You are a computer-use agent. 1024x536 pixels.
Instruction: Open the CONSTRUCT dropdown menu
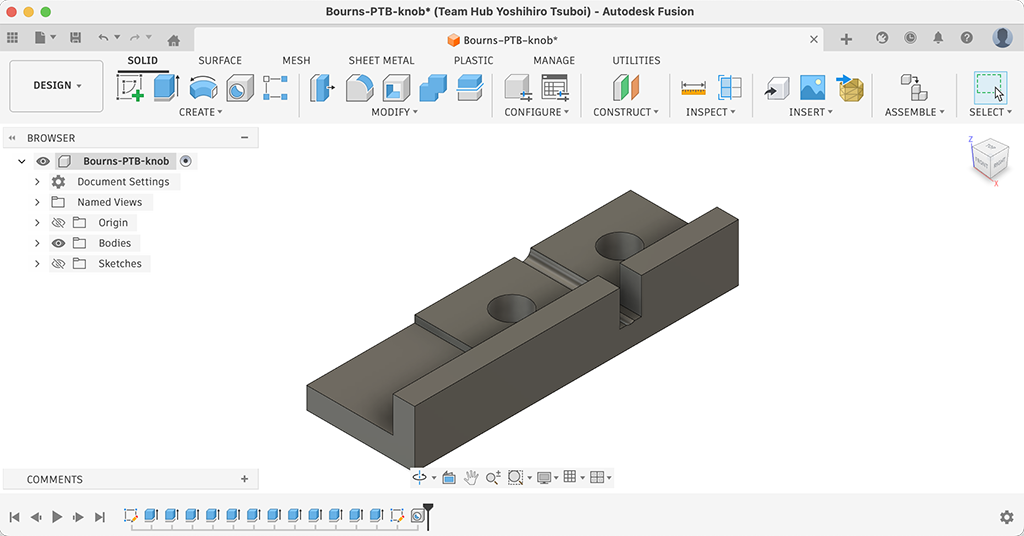[626, 112]
